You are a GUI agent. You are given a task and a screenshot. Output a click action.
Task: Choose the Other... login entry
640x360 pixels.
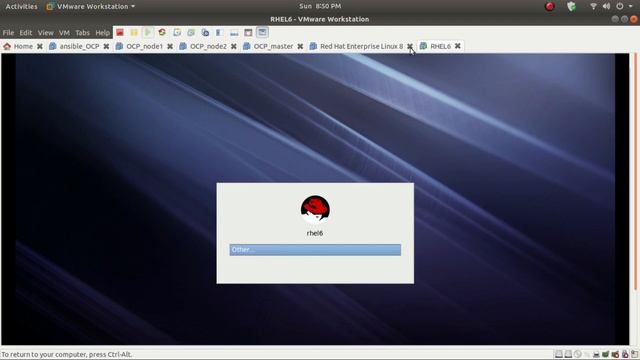pos(315,250)
